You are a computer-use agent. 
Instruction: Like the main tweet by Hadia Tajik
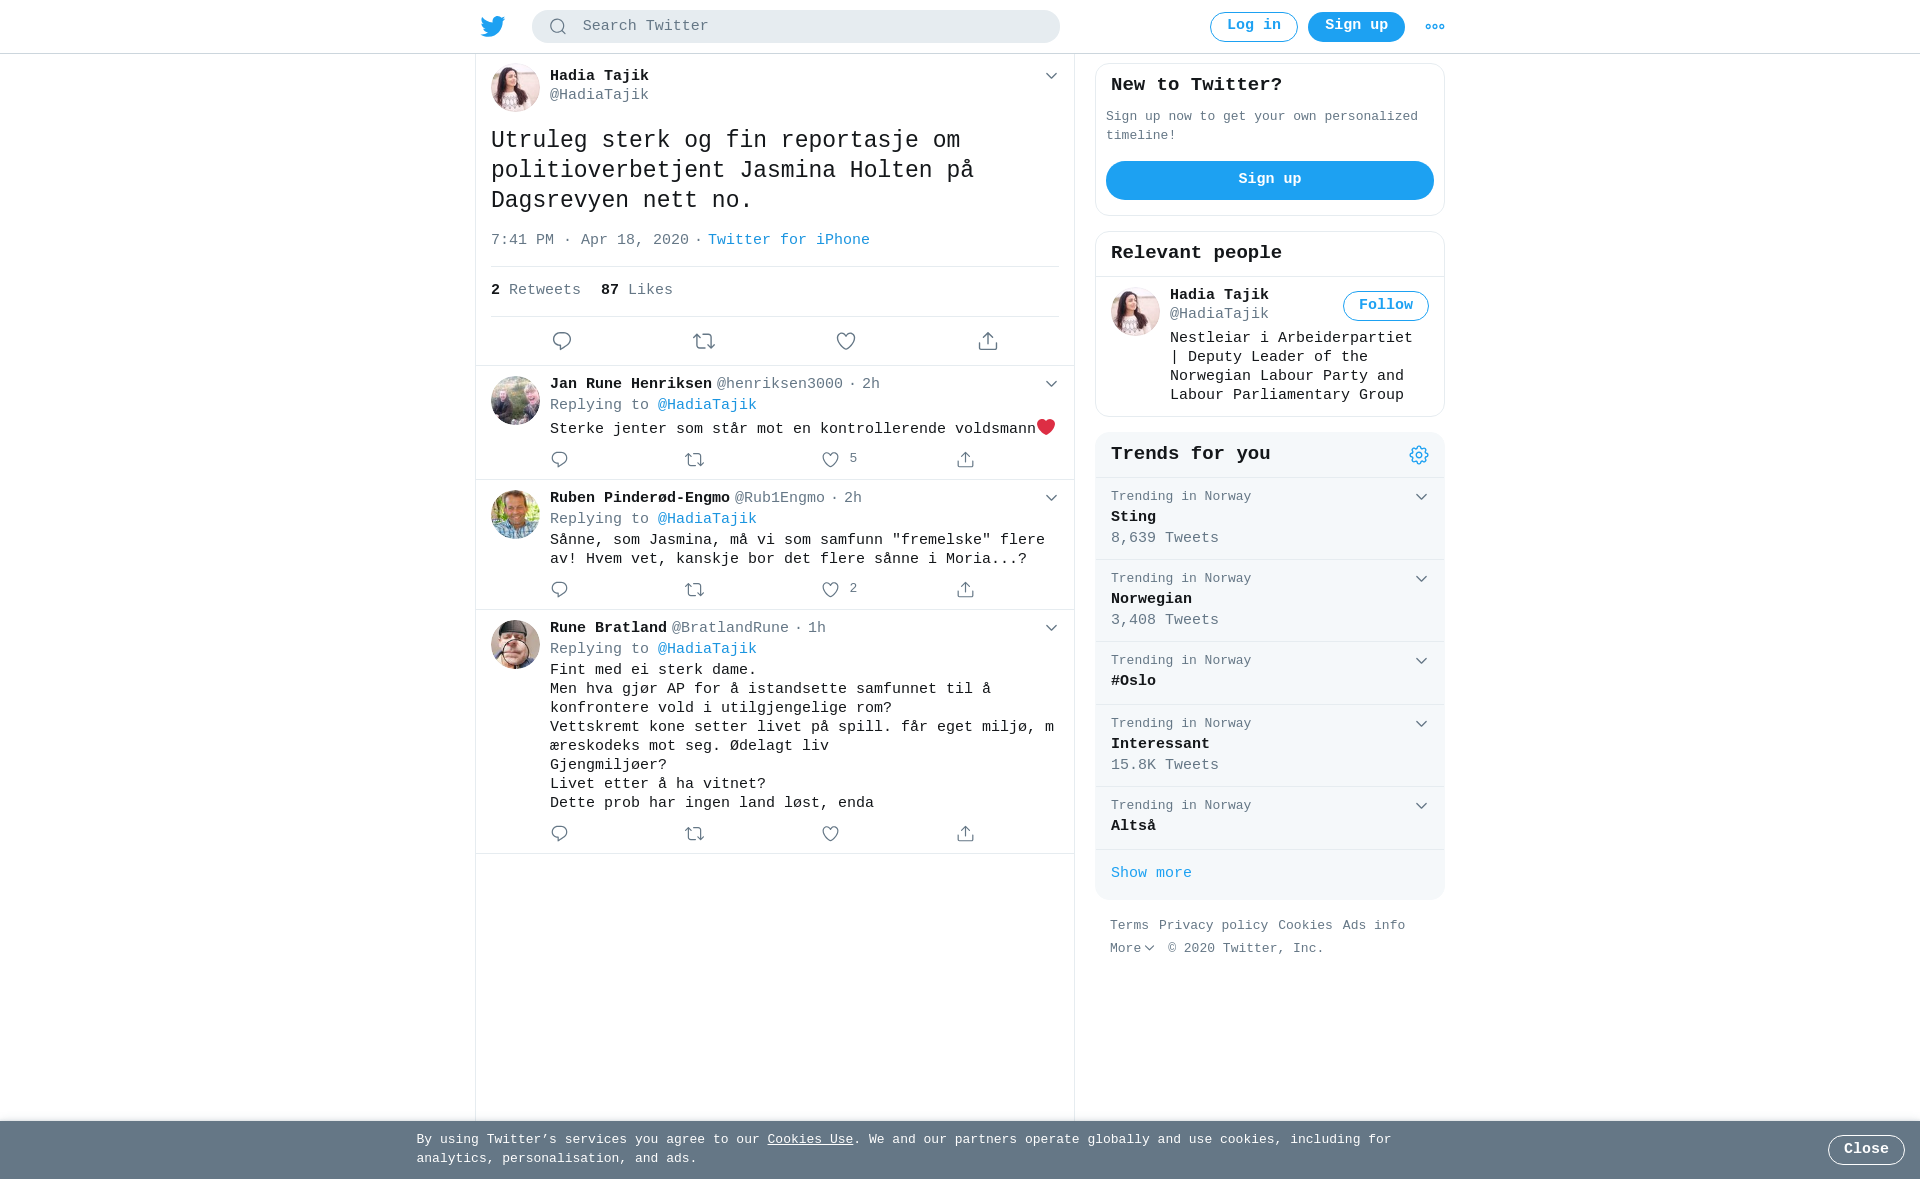(846, 341)
